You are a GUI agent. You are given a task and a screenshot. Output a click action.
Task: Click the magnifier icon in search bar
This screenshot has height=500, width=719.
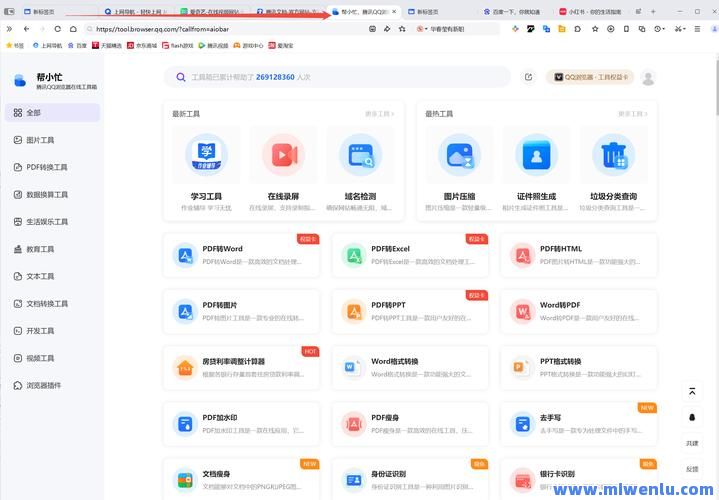[181, 77]
